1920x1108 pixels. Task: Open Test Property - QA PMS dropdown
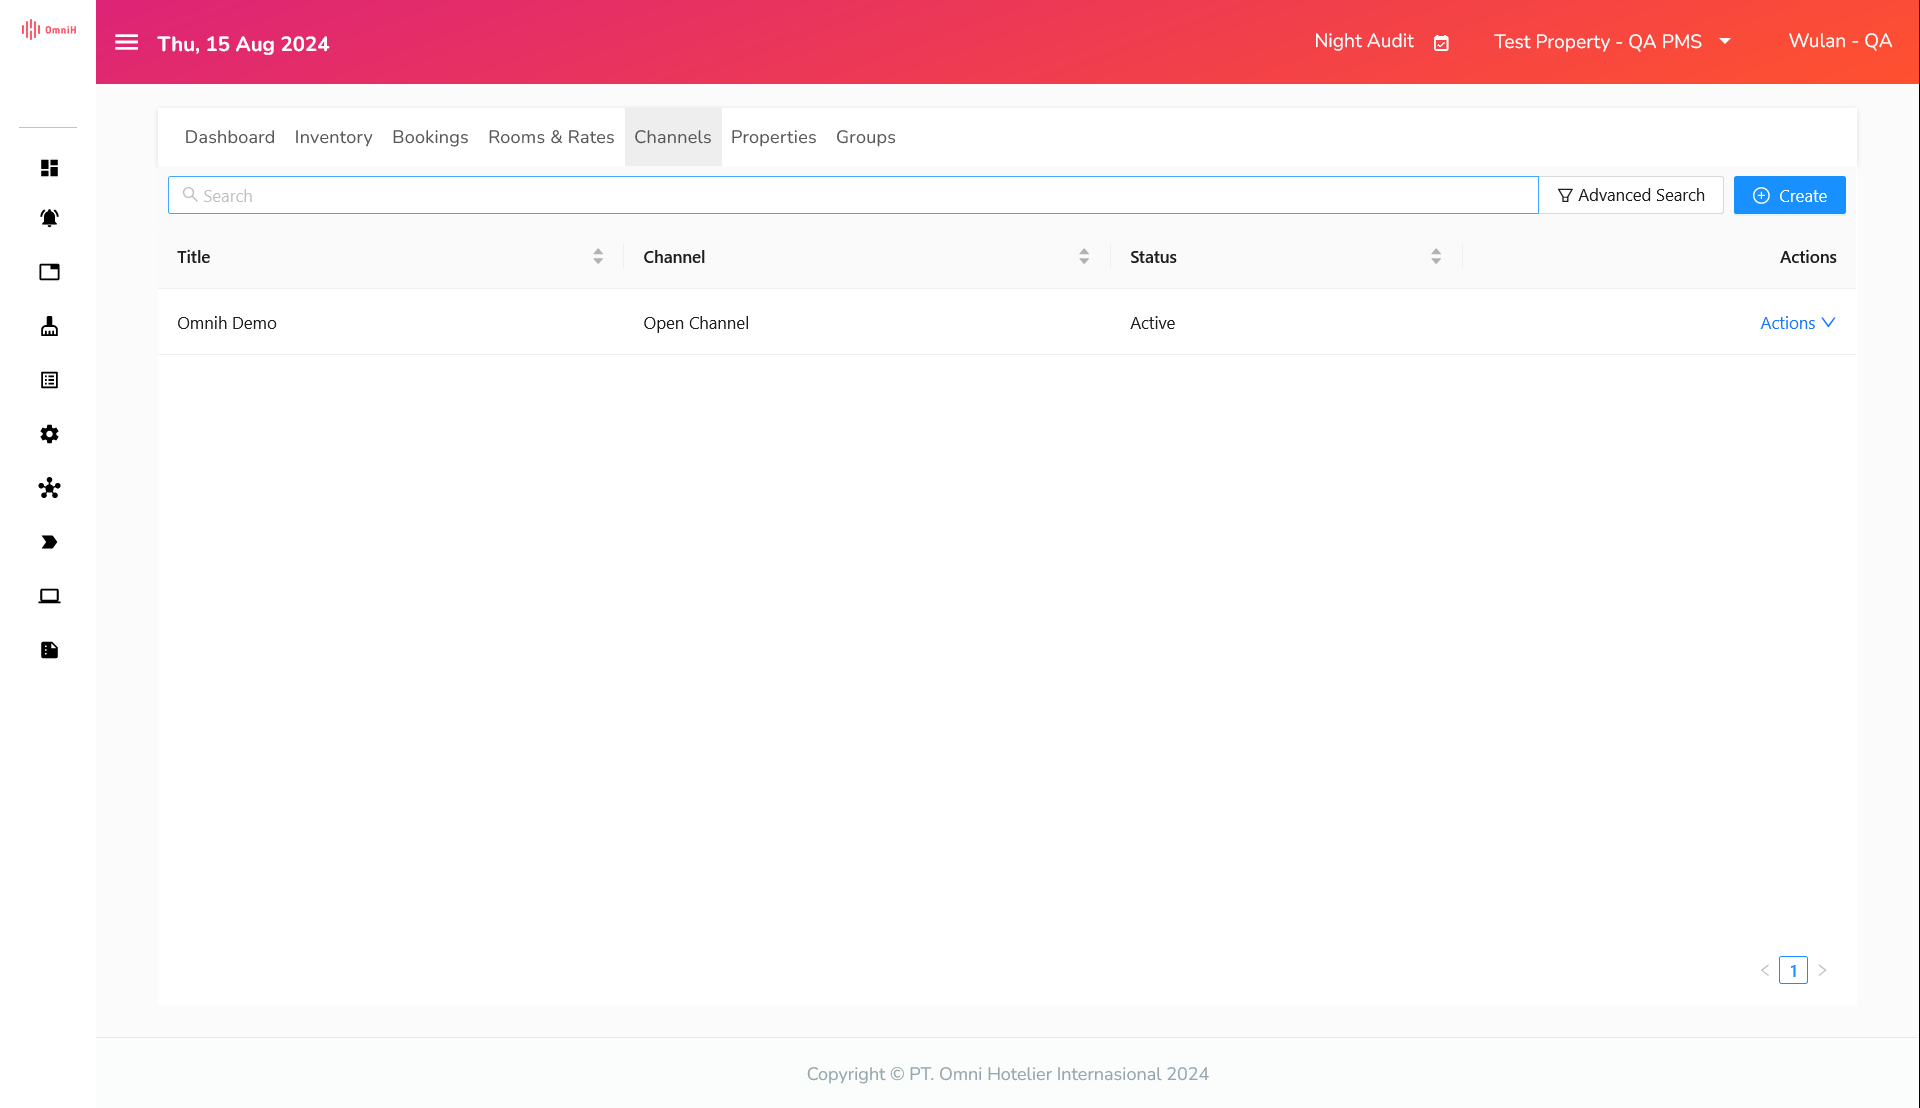tap(1612, 42)
